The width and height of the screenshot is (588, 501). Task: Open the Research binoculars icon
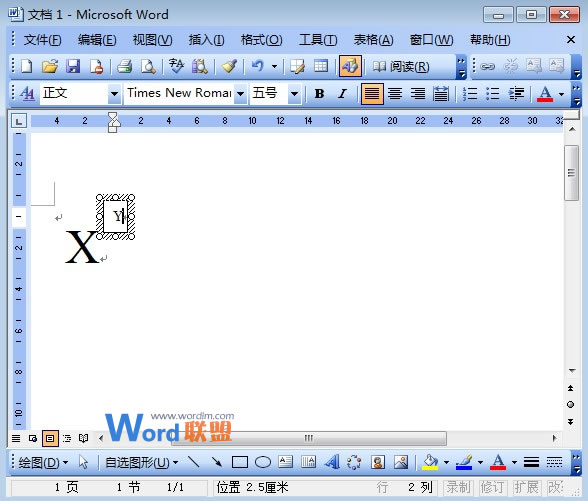[x=200, y=66]
